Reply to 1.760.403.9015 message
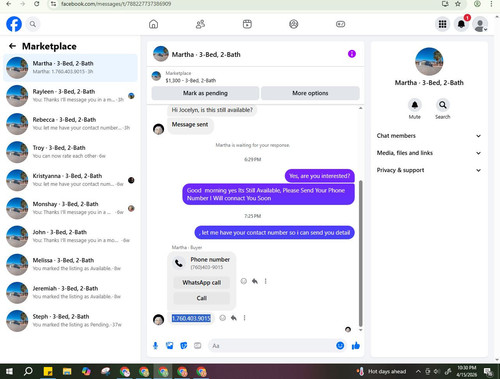The image size is (500, 379). [234, 318]
